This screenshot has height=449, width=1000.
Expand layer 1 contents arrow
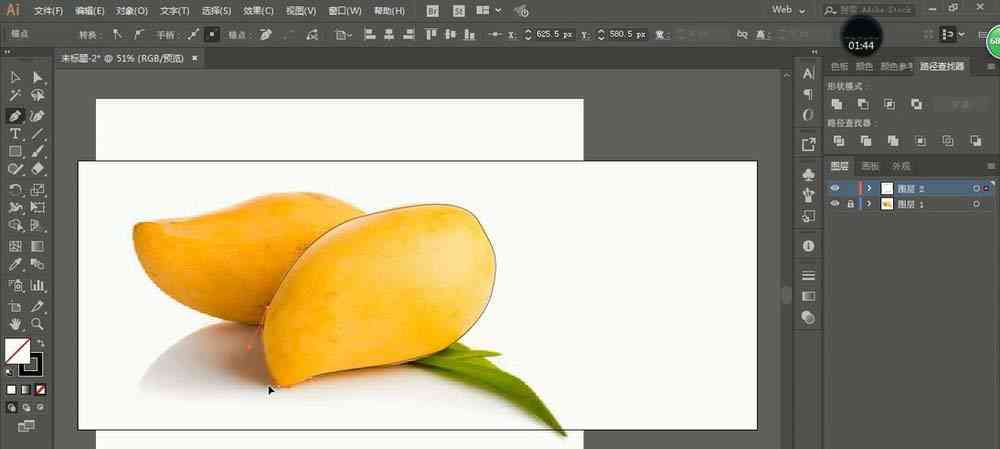[869, 203]
